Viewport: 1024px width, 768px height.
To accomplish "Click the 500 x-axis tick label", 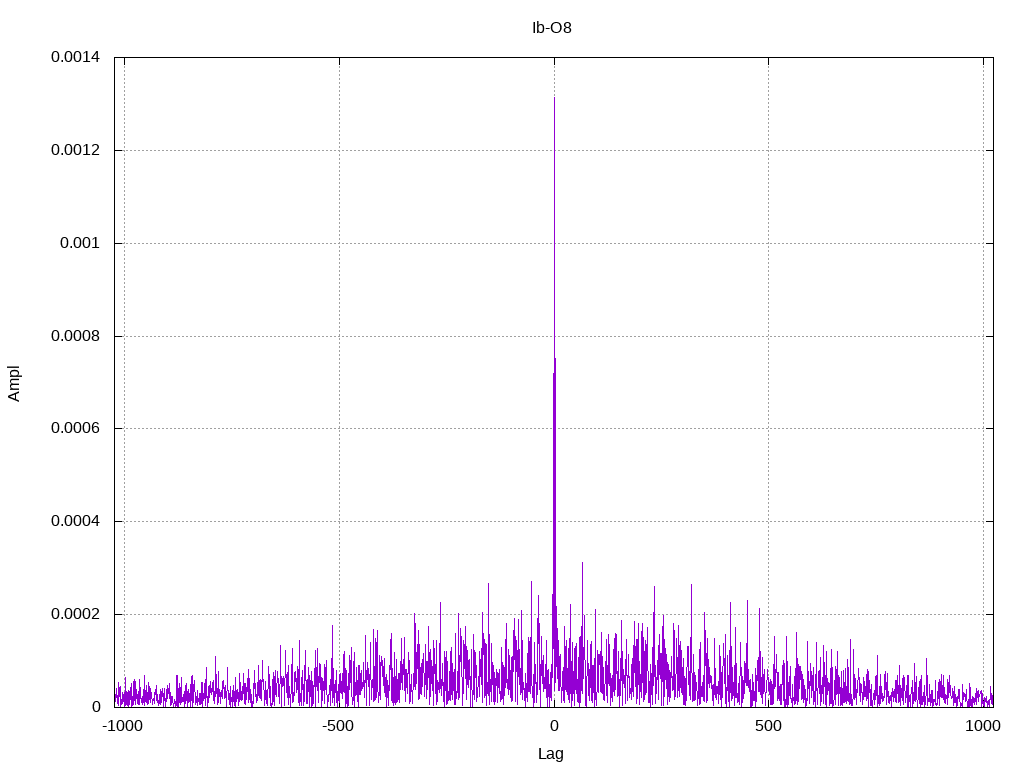I will coord(768,726).
